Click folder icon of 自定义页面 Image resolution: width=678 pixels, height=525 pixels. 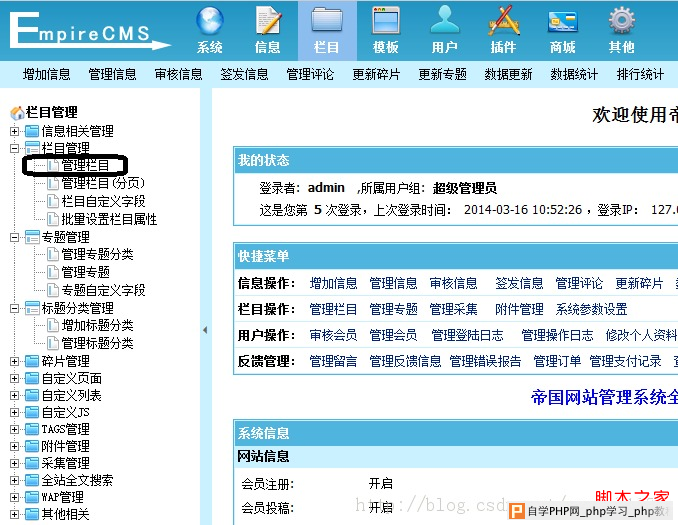[32, 378]
